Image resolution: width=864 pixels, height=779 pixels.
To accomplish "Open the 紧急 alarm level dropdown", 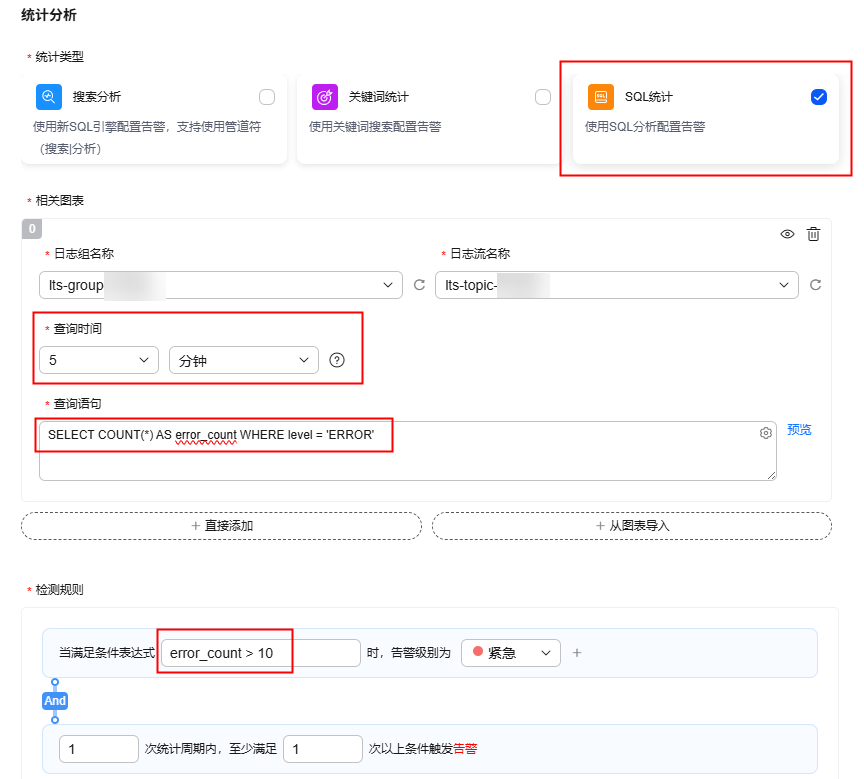I will (511, 653).
